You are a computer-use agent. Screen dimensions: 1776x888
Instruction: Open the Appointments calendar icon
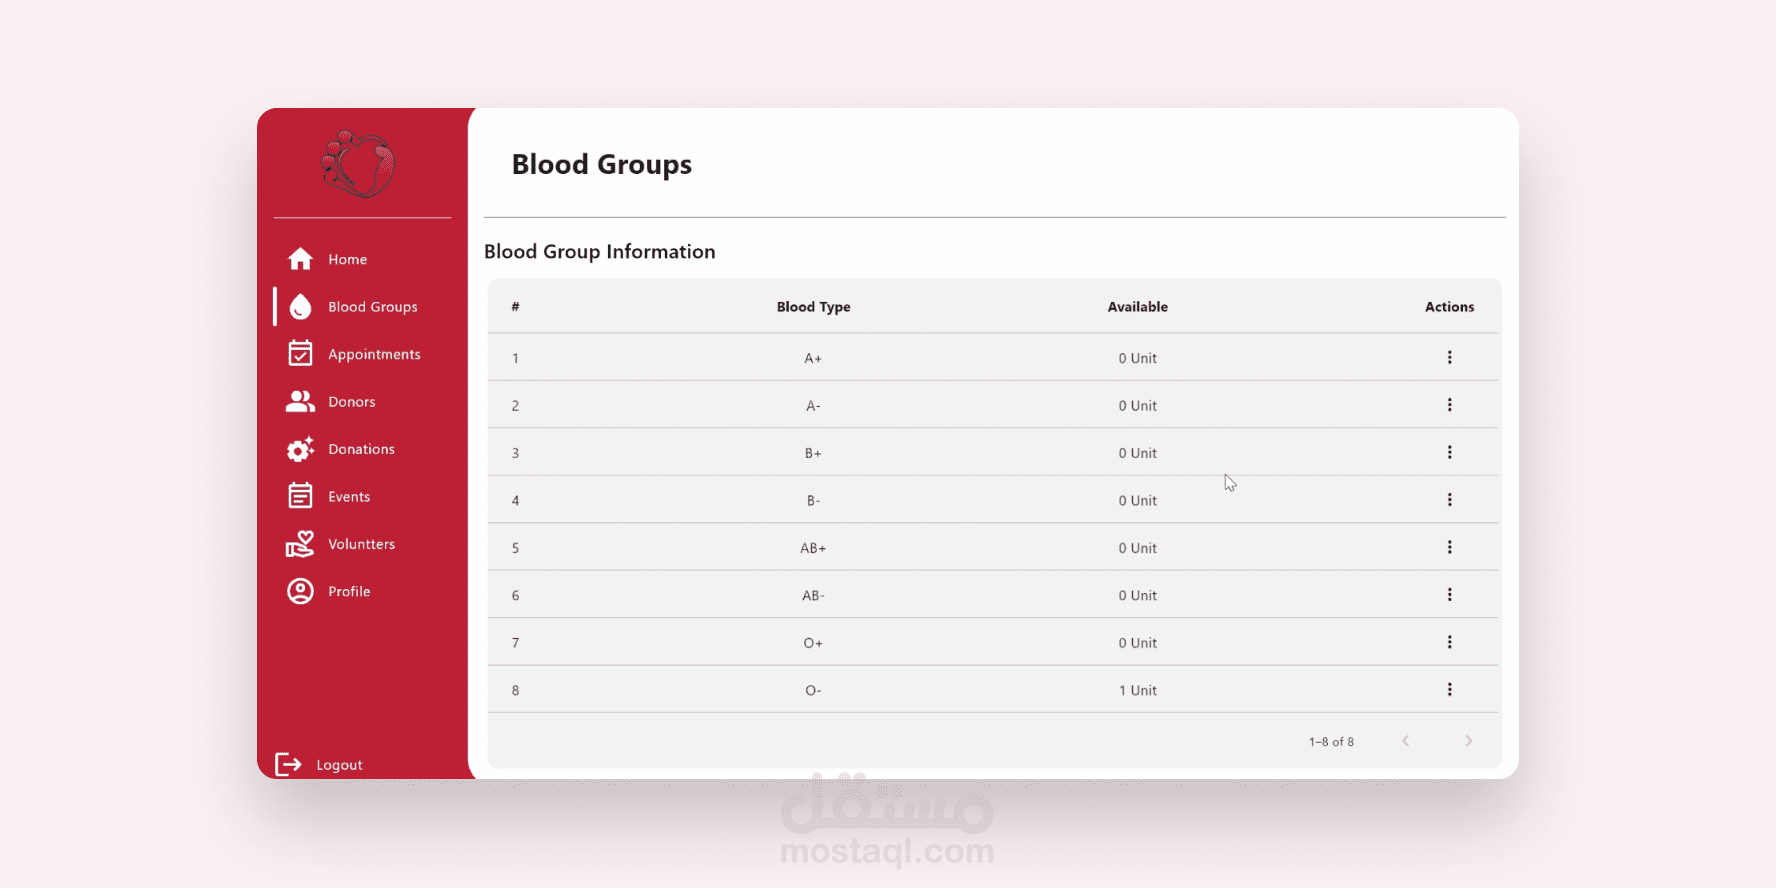click(x=300, y=353)
